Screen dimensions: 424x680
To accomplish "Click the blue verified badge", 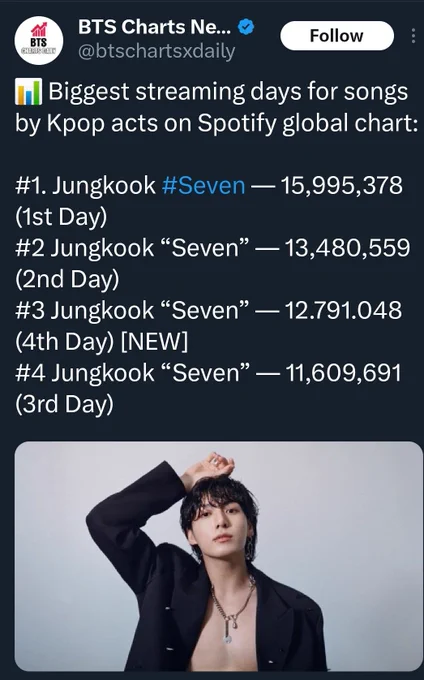I will click(246, 27).
